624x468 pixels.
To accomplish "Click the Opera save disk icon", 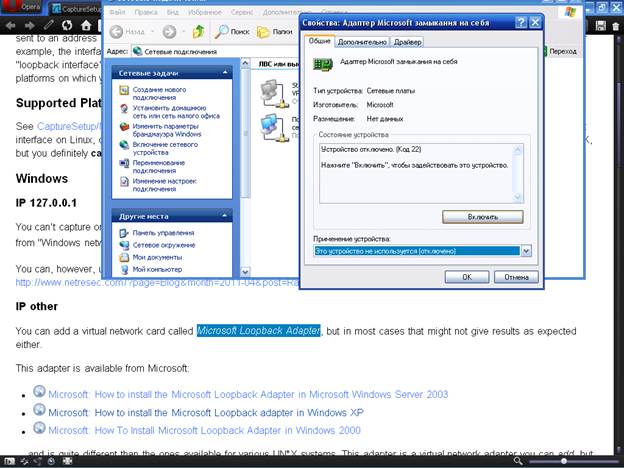I will click(601, 26).
